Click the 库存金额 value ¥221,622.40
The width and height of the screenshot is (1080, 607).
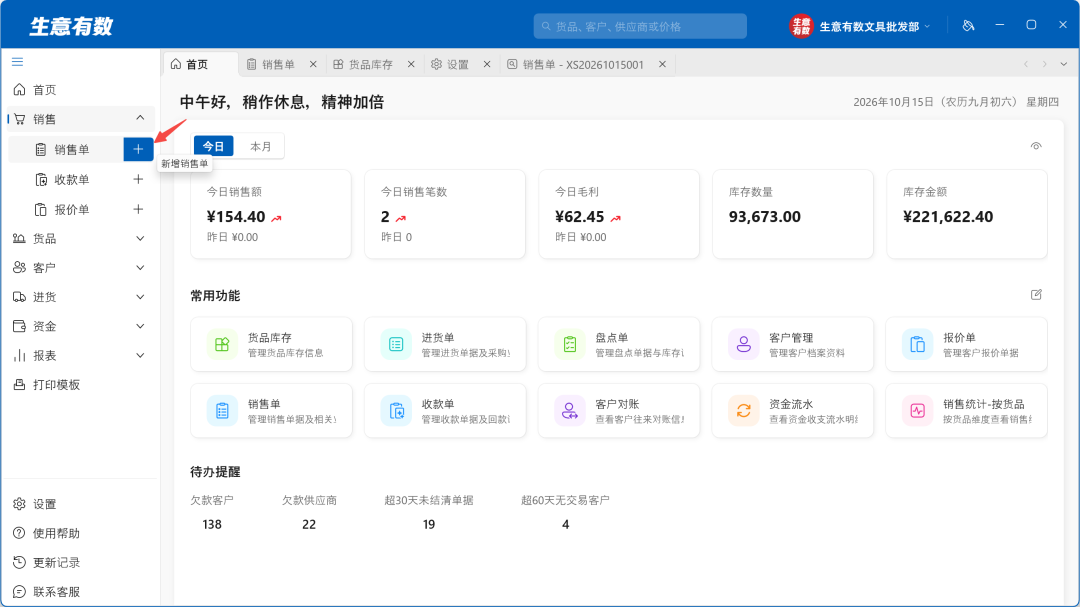coord(948,217)
